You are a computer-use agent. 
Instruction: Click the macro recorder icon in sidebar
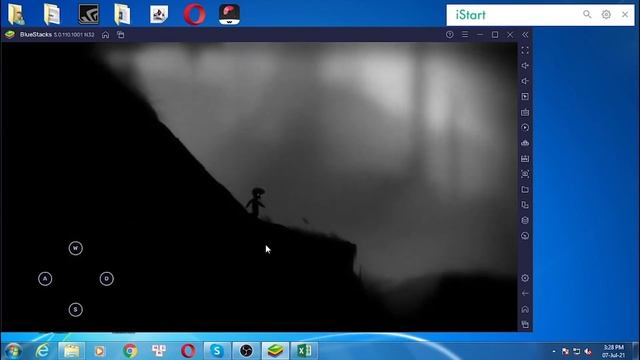coord(525,159)
